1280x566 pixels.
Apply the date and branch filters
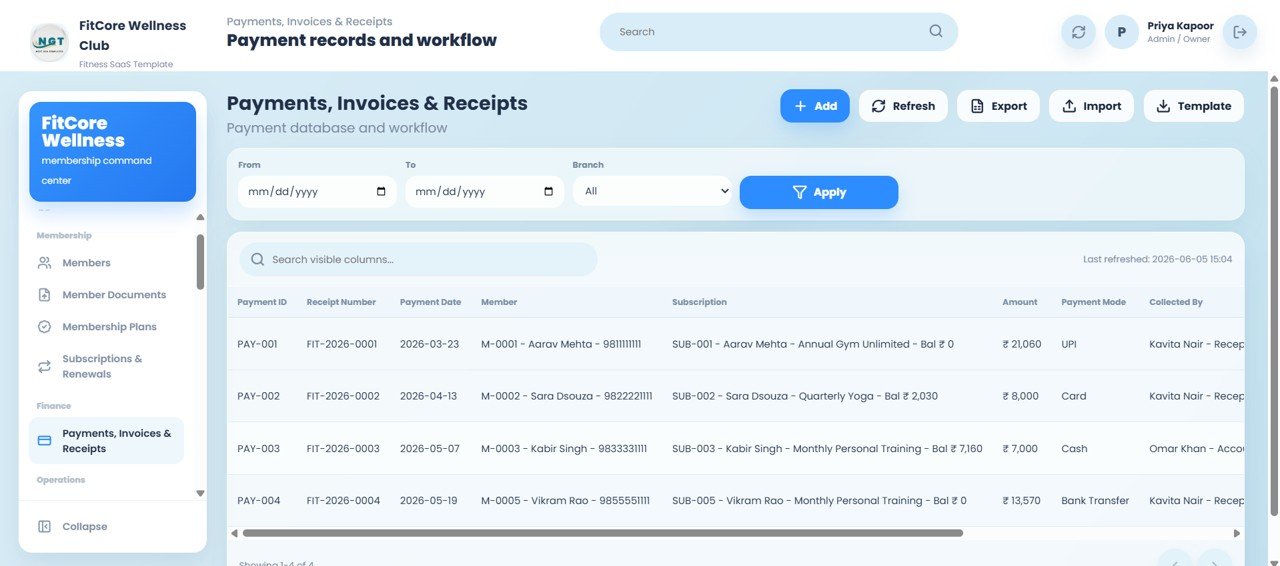(x=819, y=192)
